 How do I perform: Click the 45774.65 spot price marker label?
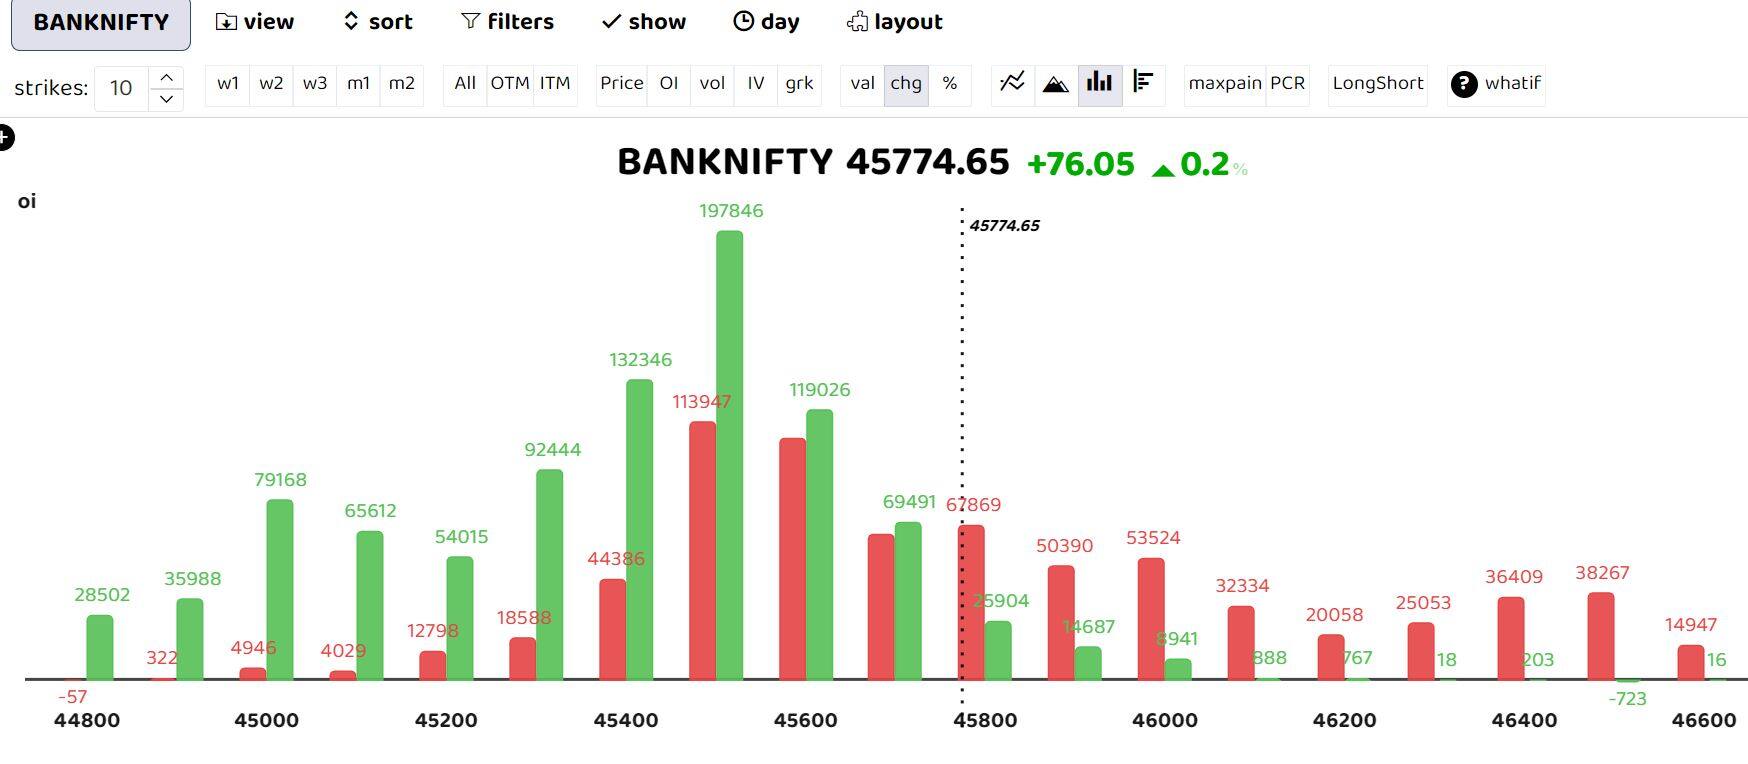click(1005, 226)
